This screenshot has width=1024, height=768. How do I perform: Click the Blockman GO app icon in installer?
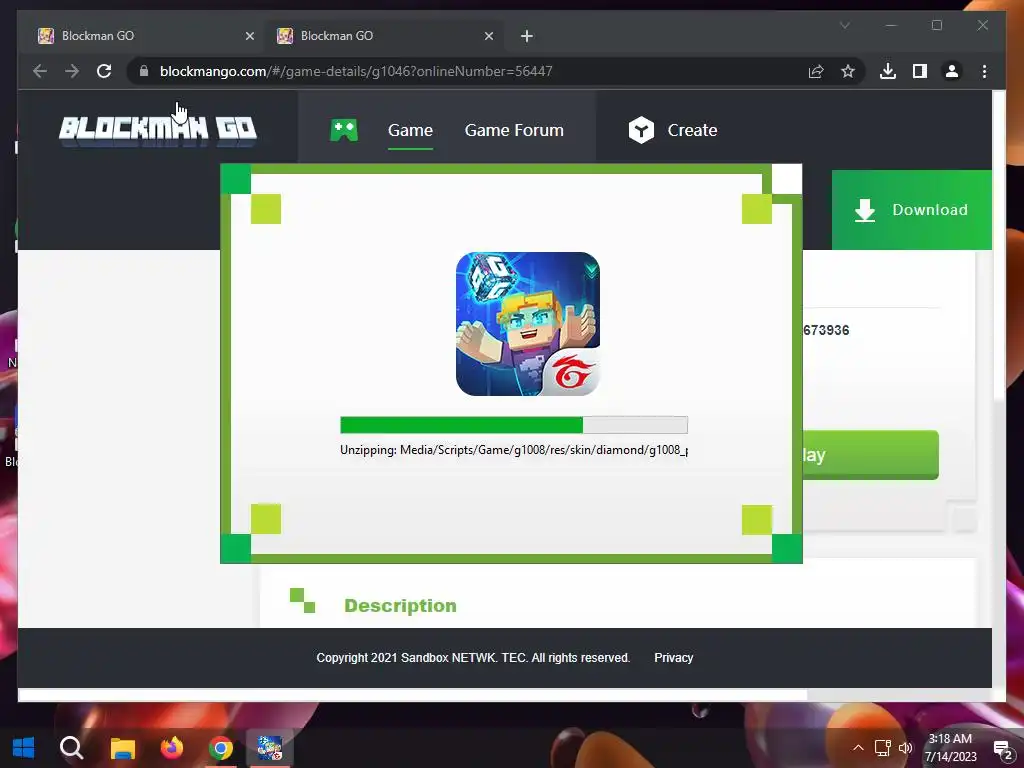coord(528,324)
